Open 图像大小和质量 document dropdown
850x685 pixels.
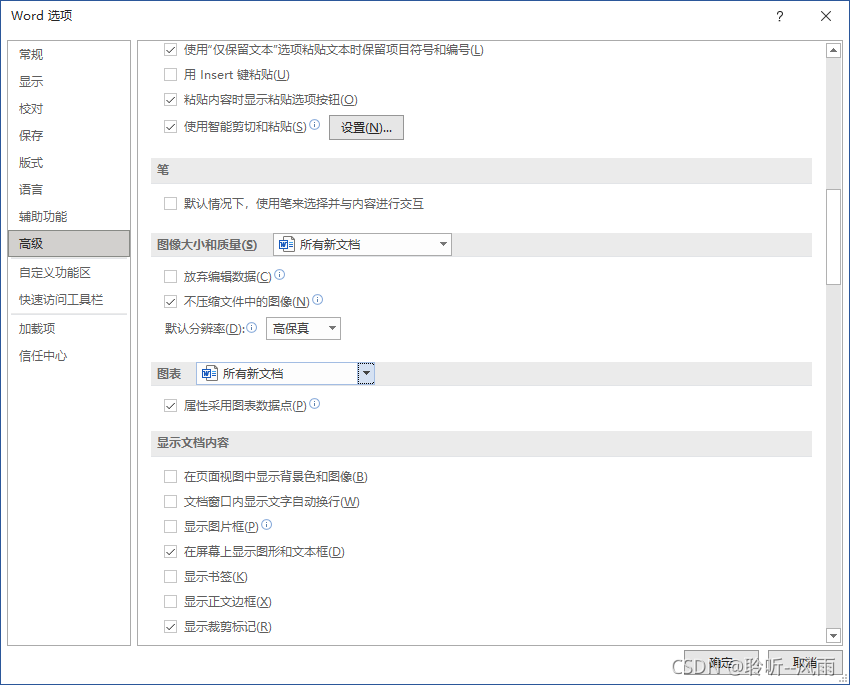pos(362,244)
